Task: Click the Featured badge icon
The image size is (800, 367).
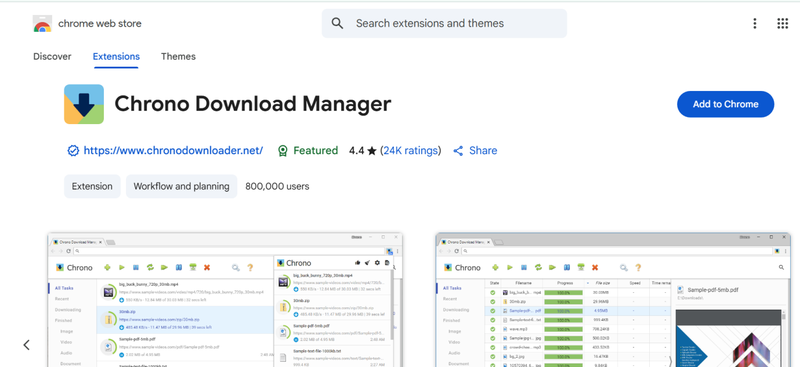Action: 282,151
